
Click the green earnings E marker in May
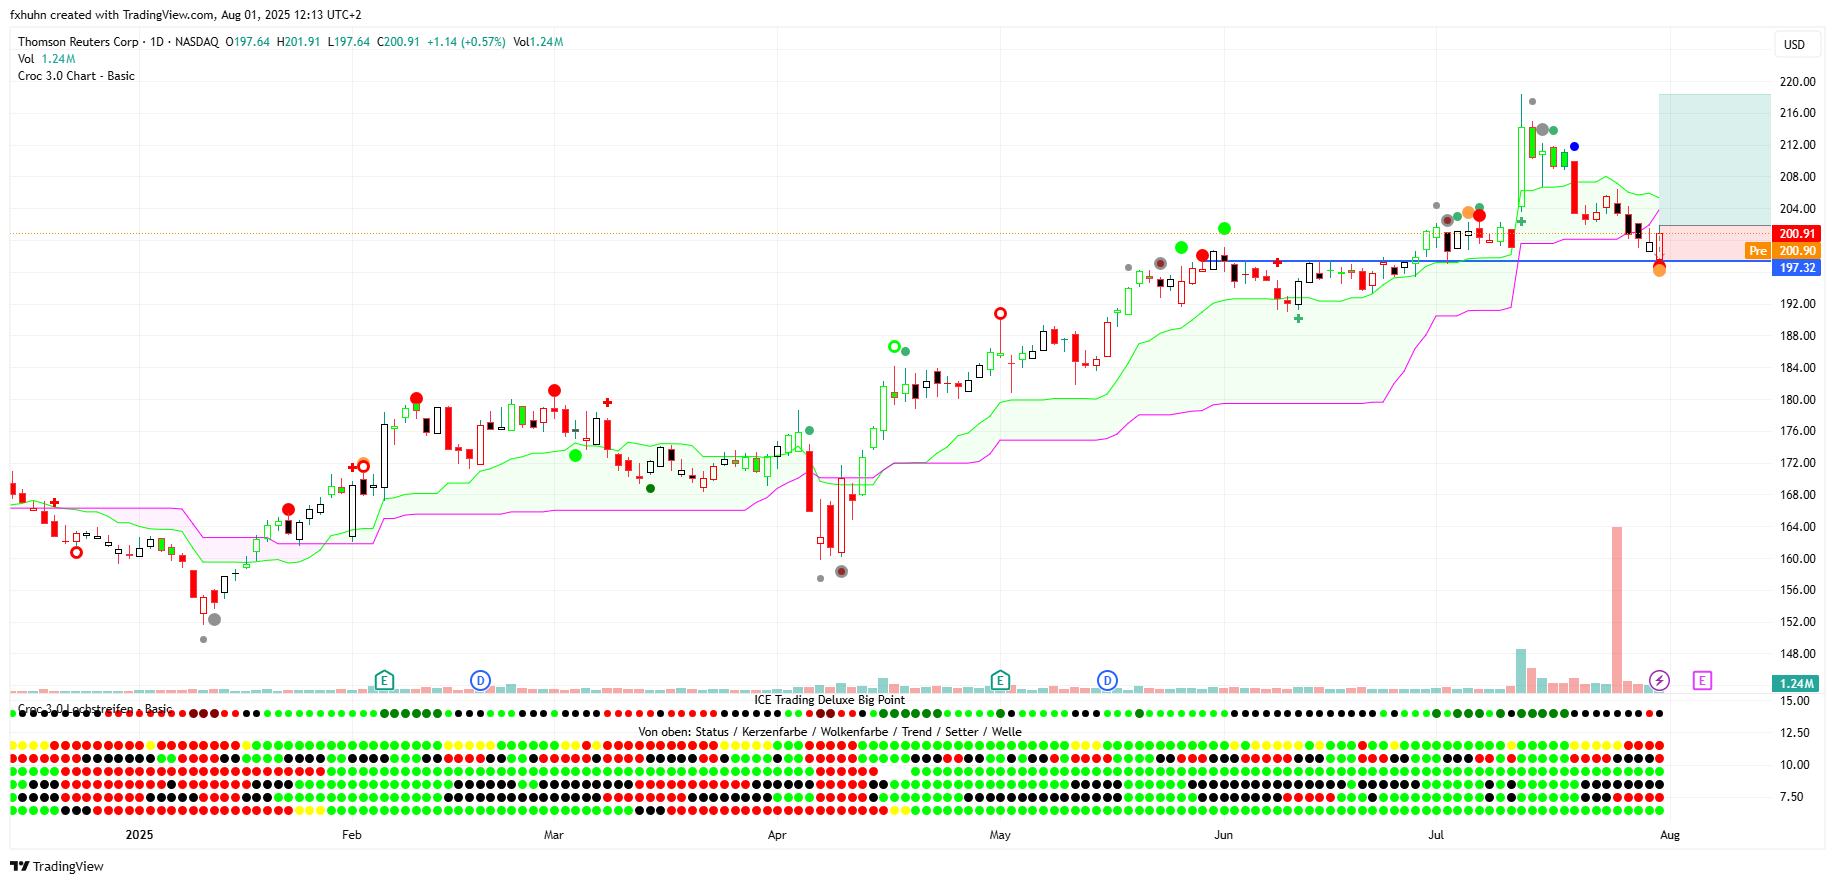[x=1000, y=681]
